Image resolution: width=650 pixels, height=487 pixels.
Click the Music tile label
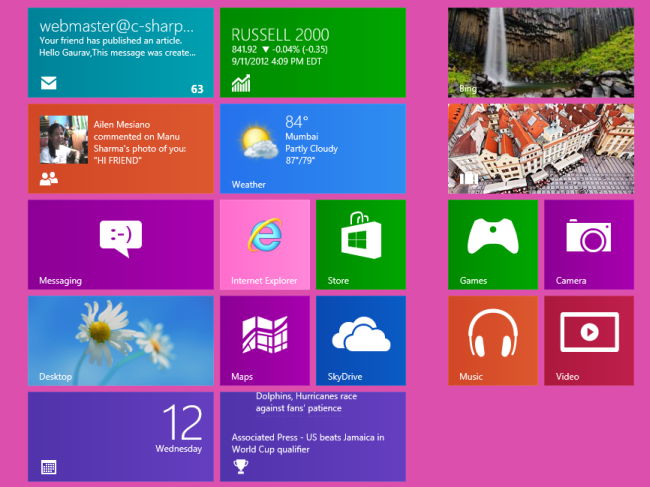pyautogui.click(x=471, y=377)
